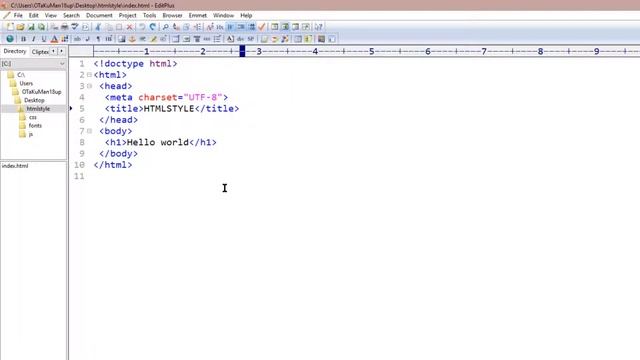Open the Project menu

pos(127,15)
